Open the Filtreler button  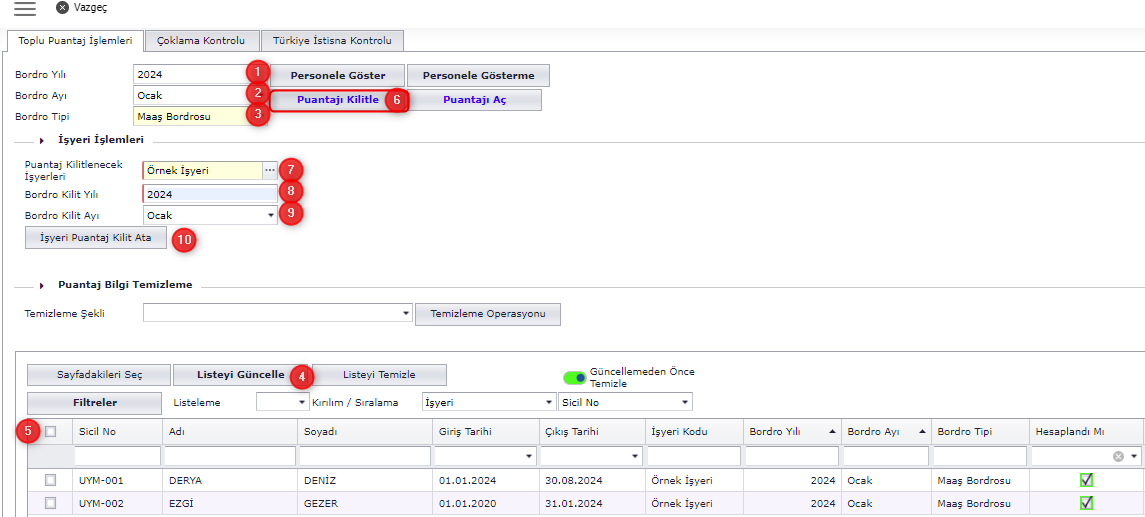click(95, 402)
